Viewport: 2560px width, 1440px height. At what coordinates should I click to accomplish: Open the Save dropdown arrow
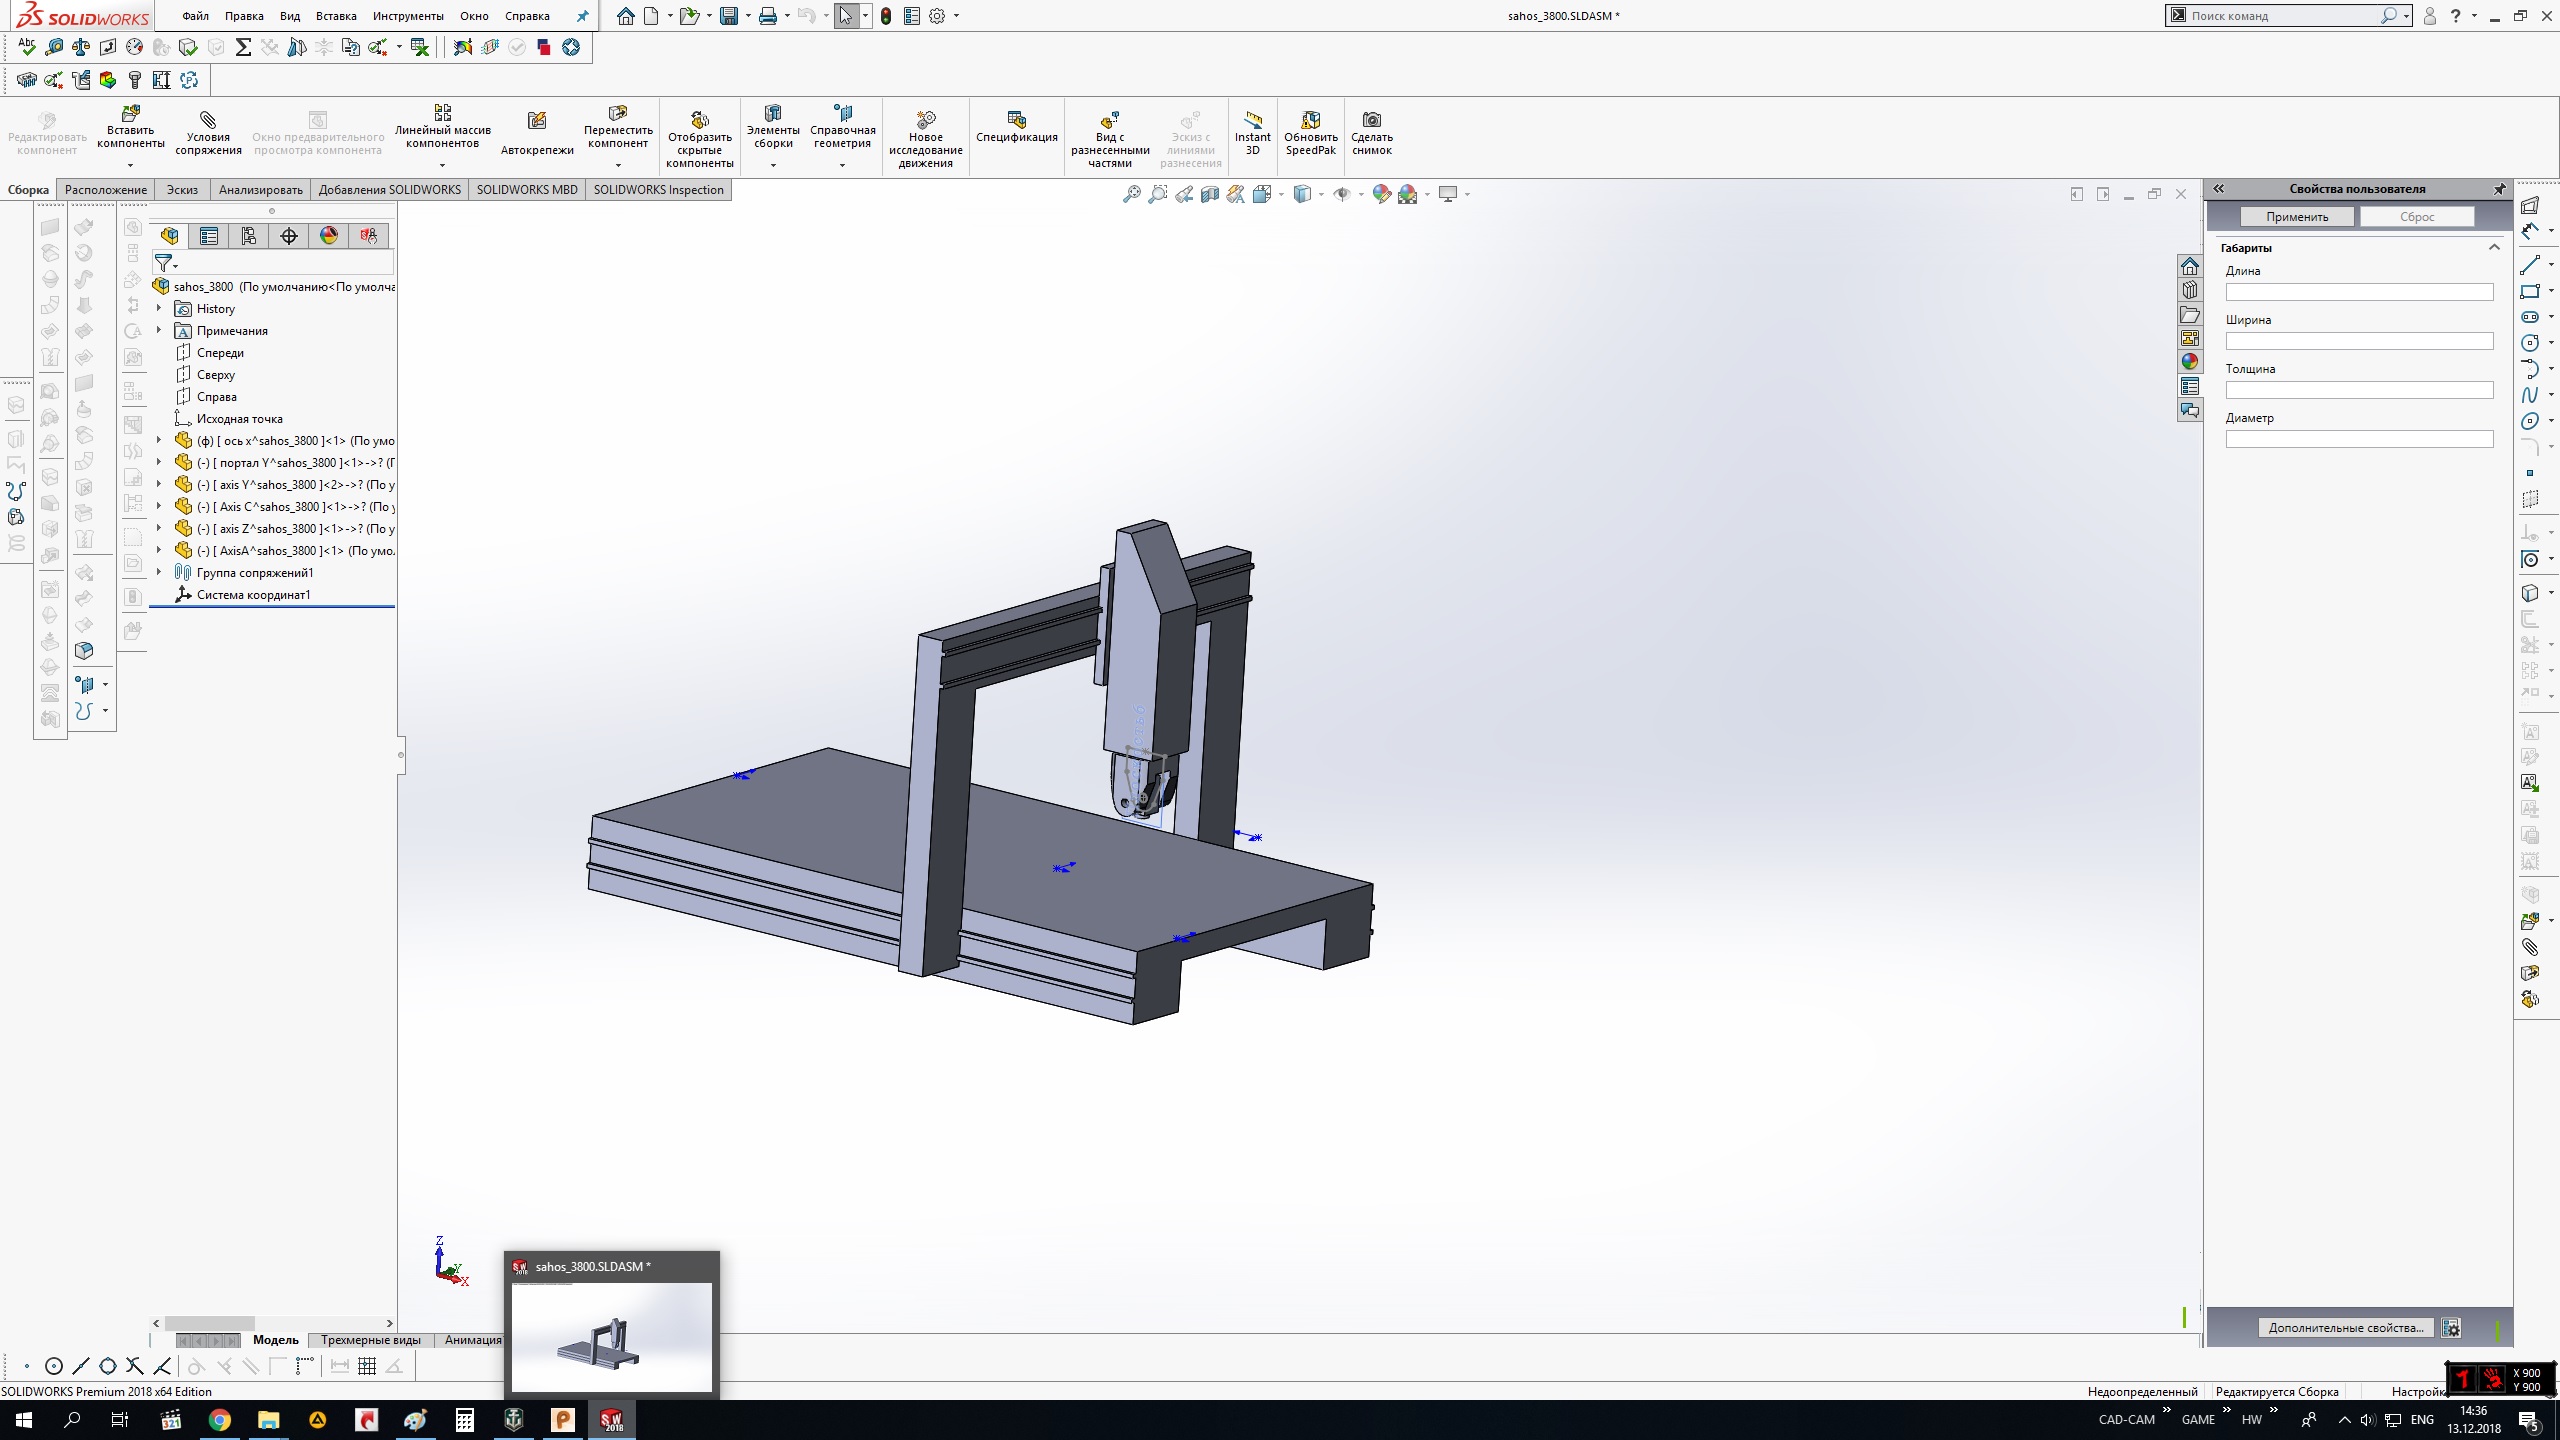click(748, 16)
